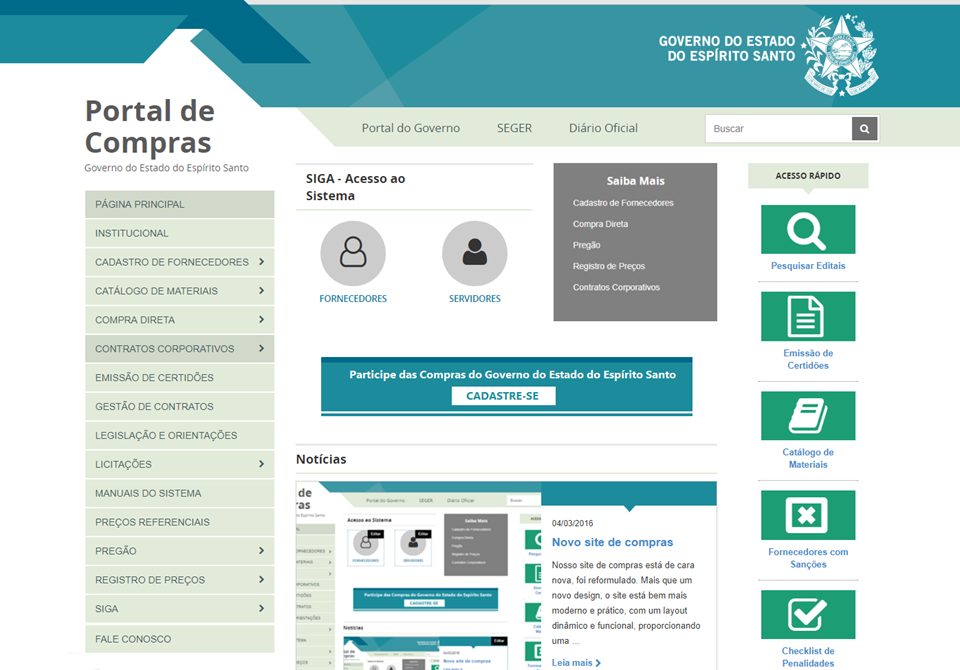The width and height of the screenshot is (960, 670).
Task: Select the SERVIDORES access icon
Action: pyautogui.click(x=474, y=253)
